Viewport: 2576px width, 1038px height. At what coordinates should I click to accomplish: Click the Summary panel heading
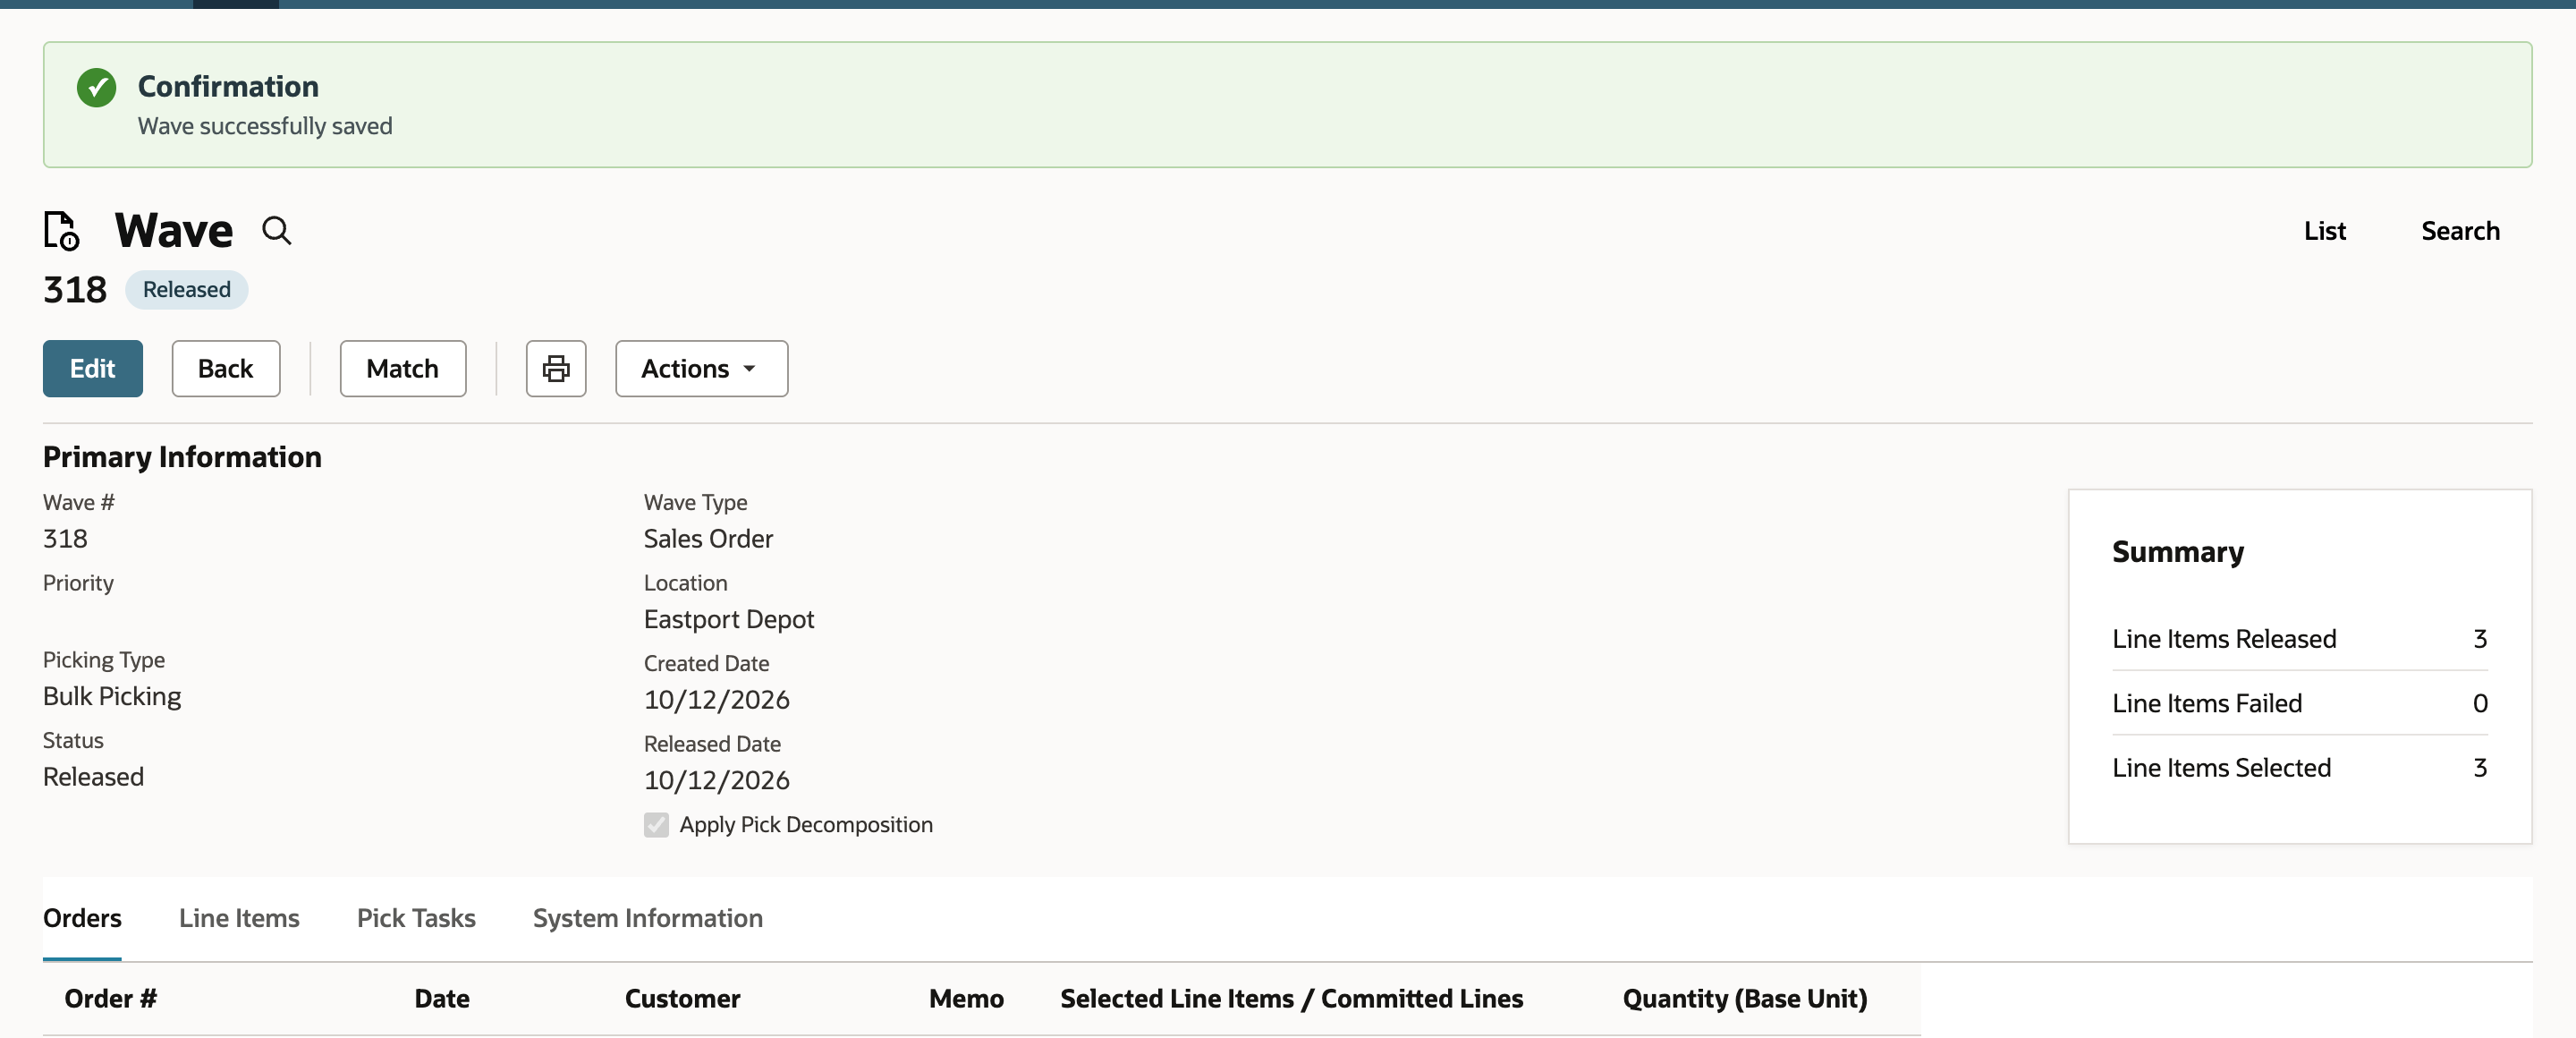tap(2178, 552)
